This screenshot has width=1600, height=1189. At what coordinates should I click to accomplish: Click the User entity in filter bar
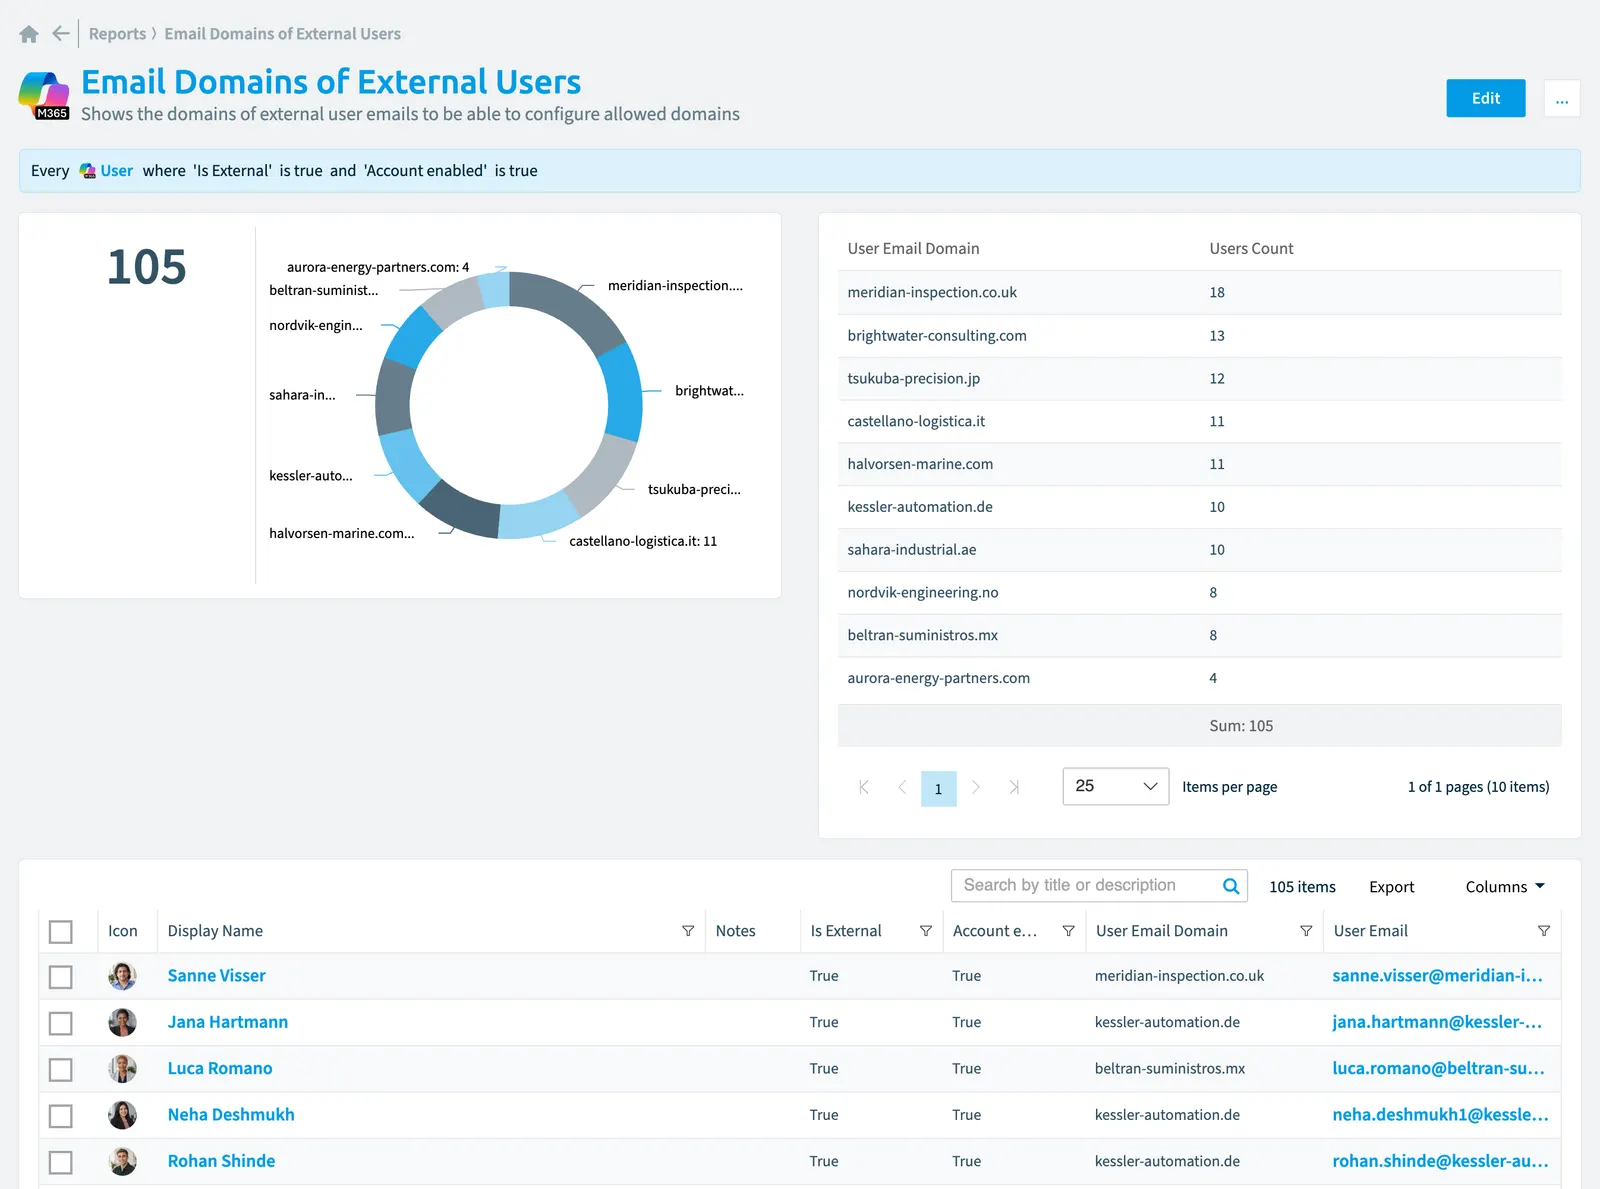pyautogui.click(x=106, y=171)
